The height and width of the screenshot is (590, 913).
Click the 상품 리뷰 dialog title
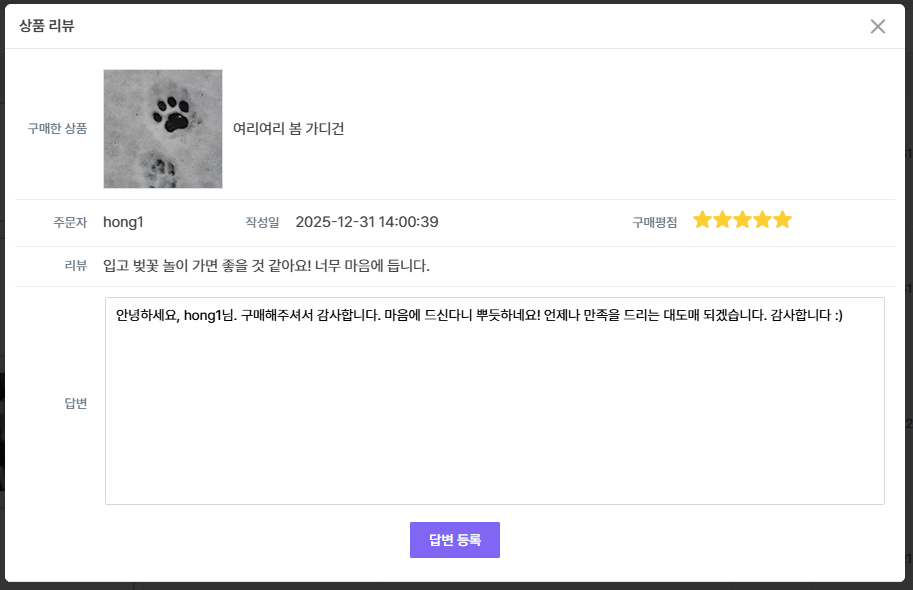47,26
